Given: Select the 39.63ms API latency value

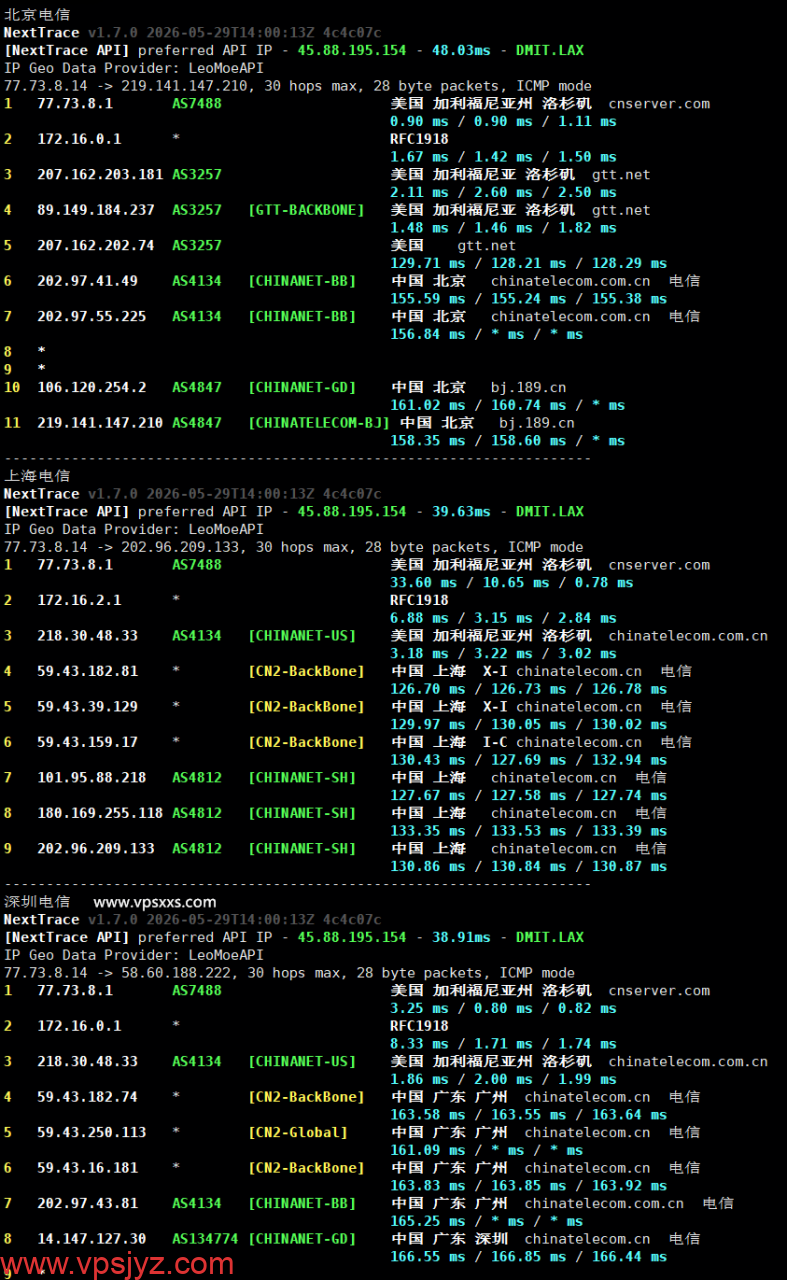Looking at the screenshot, I should pyautogui.click(x=461, y=511).
